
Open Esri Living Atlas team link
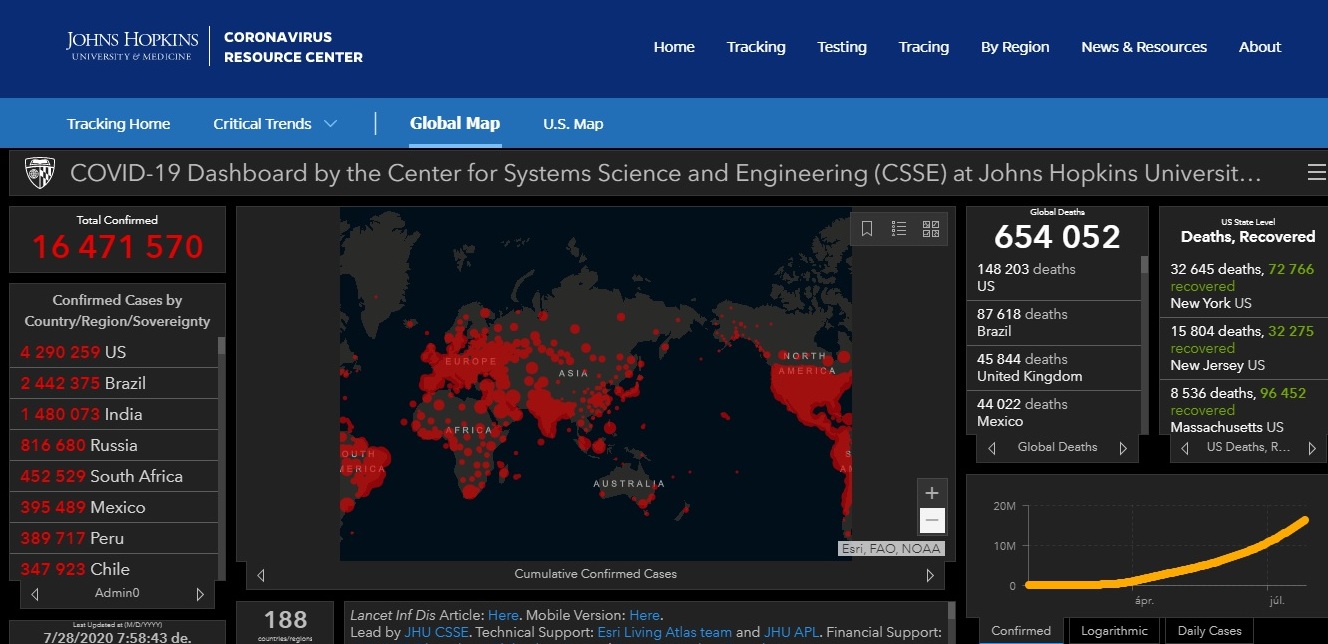(x=664, y=632)
